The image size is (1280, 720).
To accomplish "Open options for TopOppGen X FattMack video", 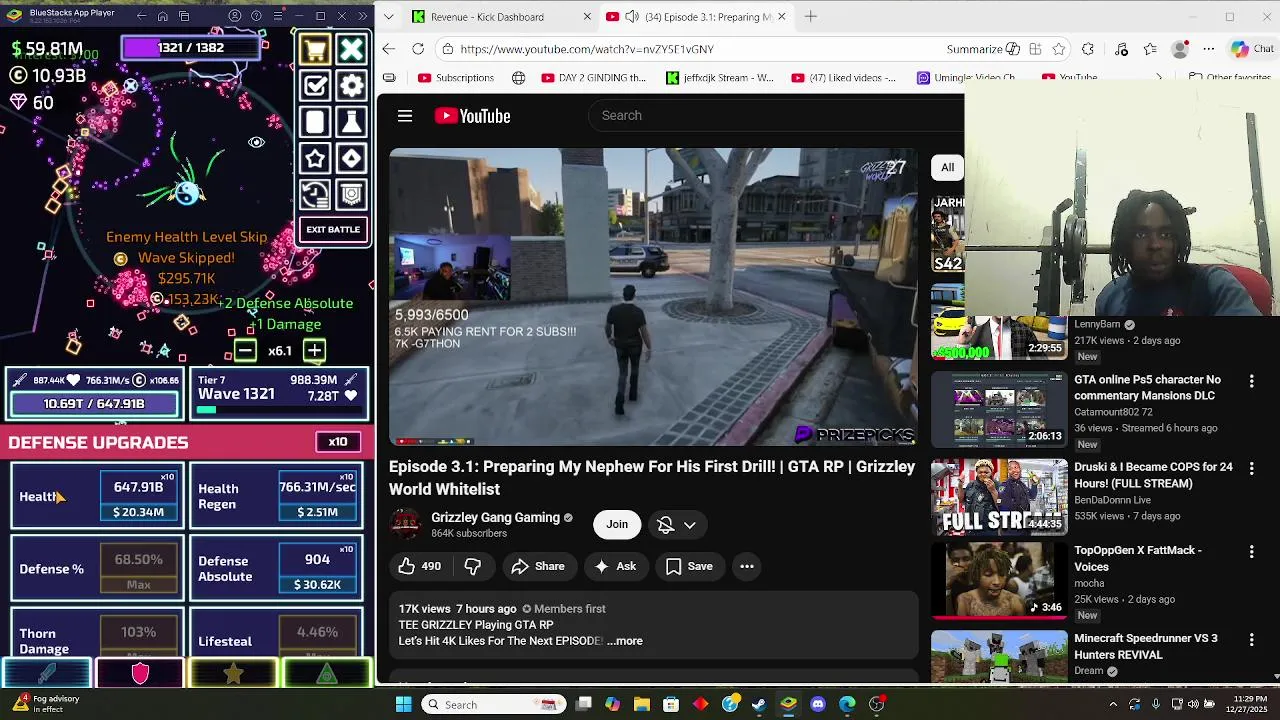I will pos(1251,552).
